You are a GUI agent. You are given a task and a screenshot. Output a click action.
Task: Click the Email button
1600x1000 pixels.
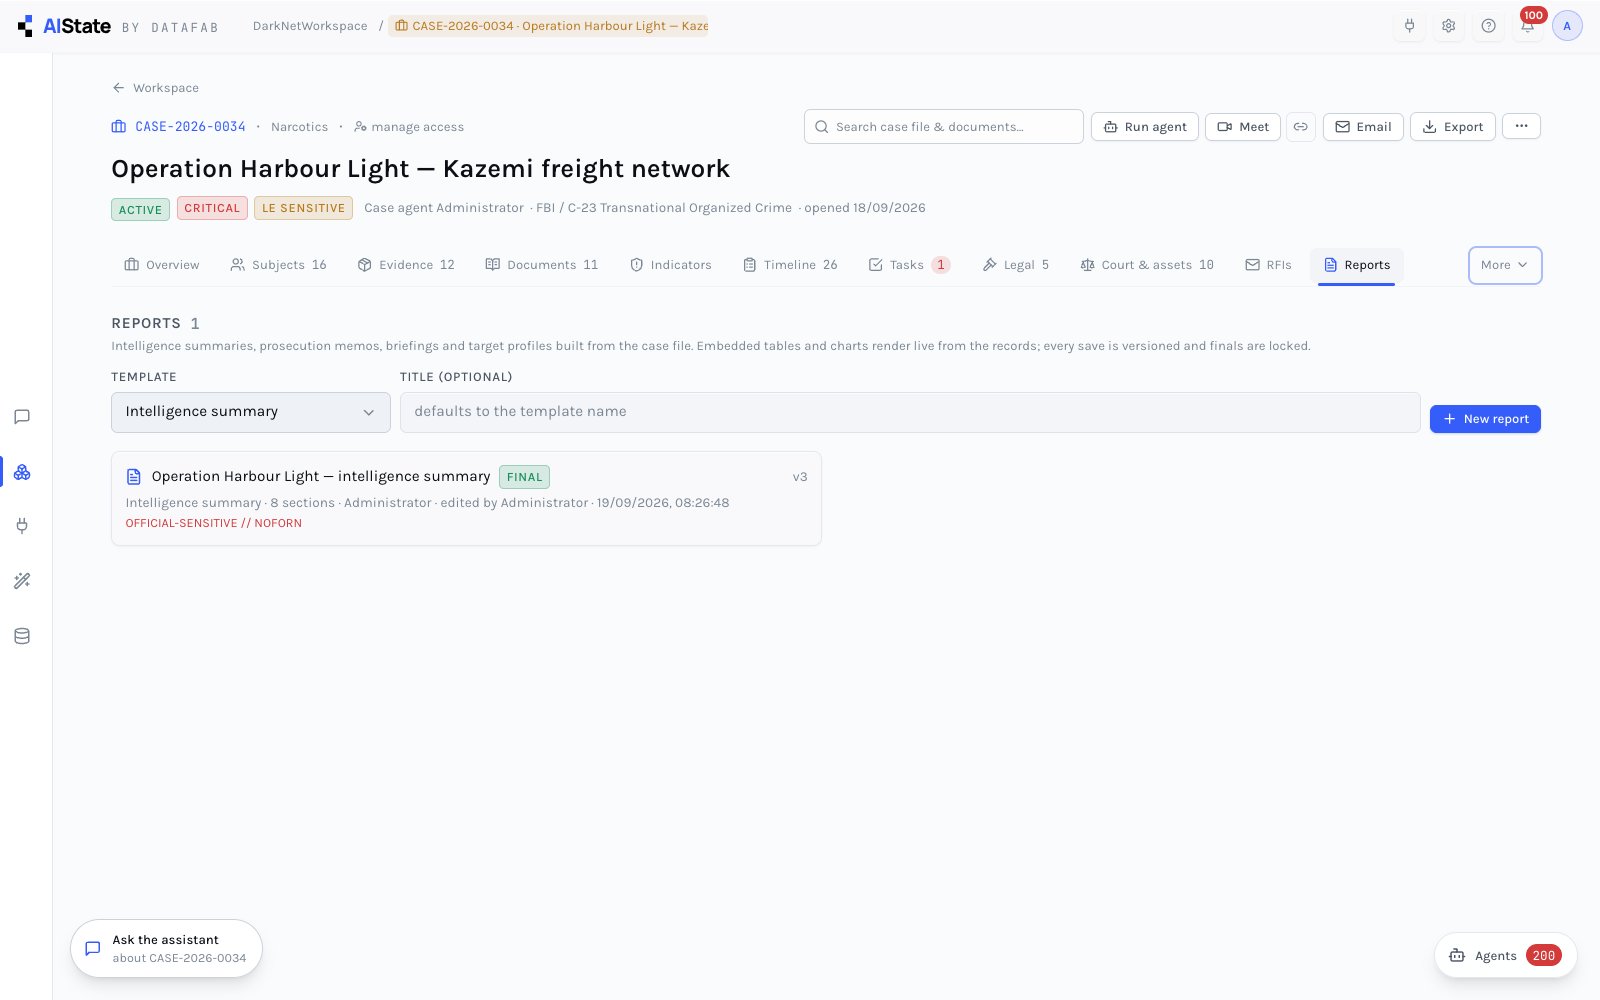[1363, 127]
